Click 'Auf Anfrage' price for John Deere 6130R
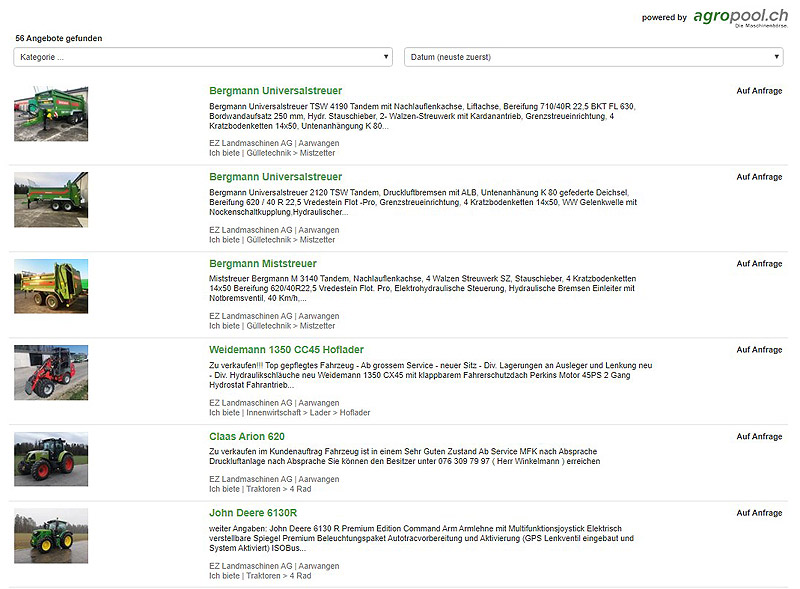Image resolution: width=800 pixels, height=589 pixels. tap(759, 512)
